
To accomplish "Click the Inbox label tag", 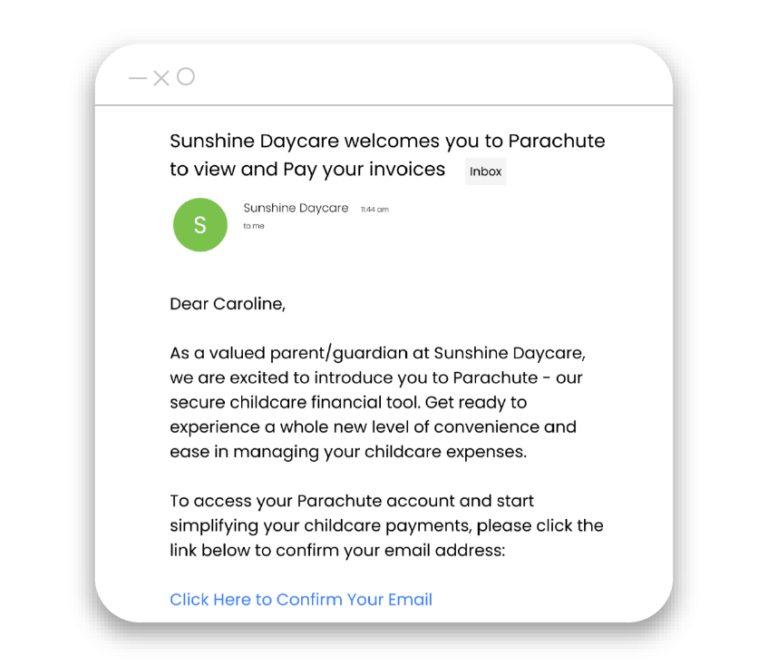I will tap(486, 171).
